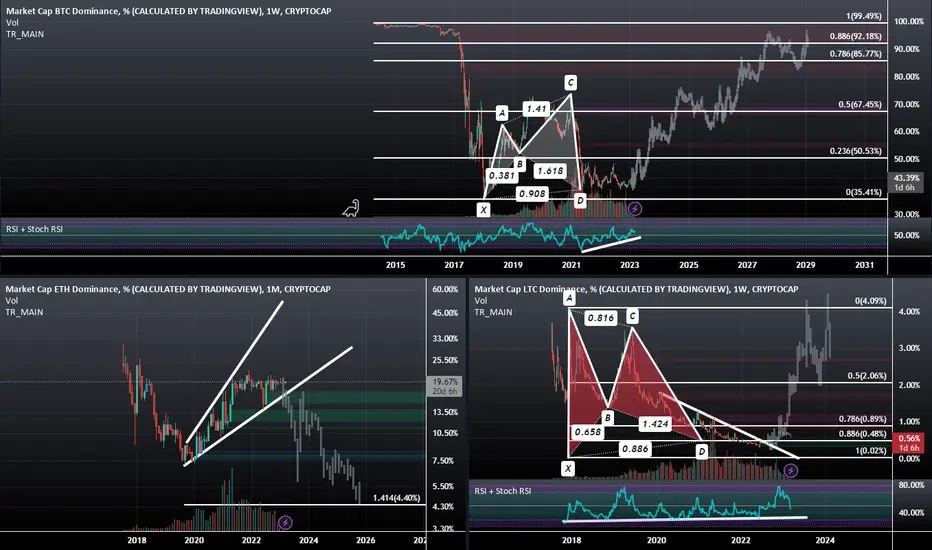
Task: Click the 0.908 ratio label in BTC pattern
Action: pos(531,193)
